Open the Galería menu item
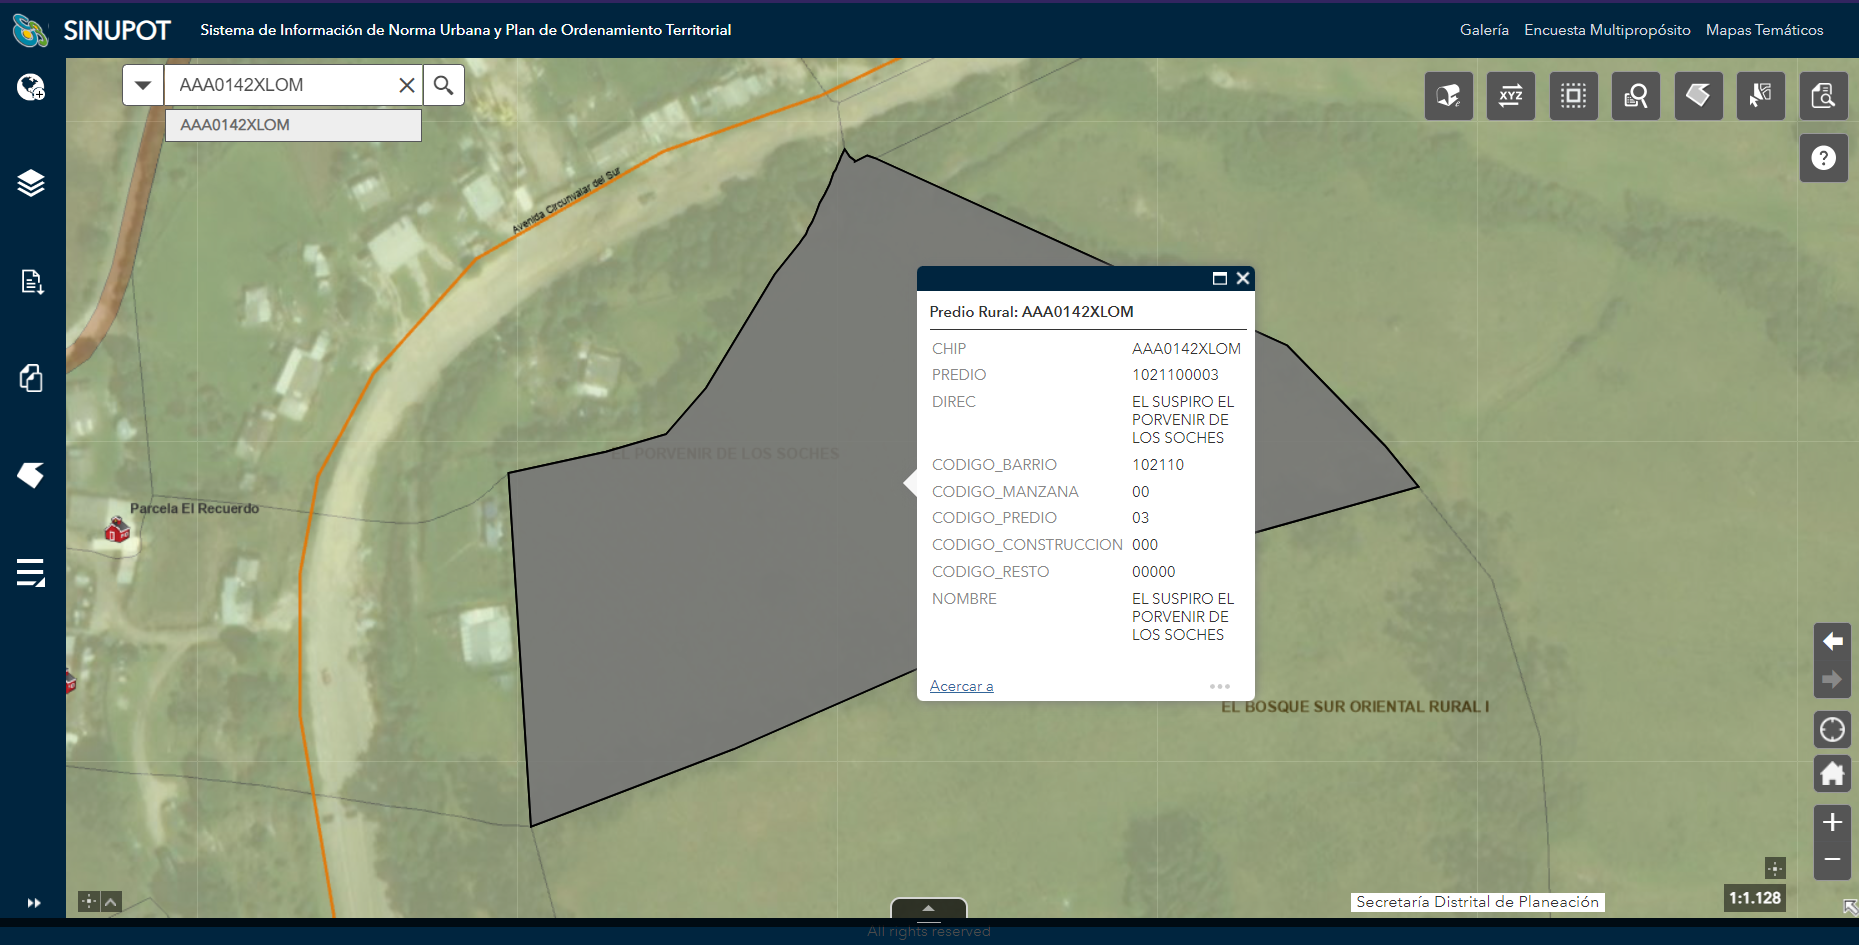The width and height of the screenshot is (1859, 945). tap(1484, 30)
